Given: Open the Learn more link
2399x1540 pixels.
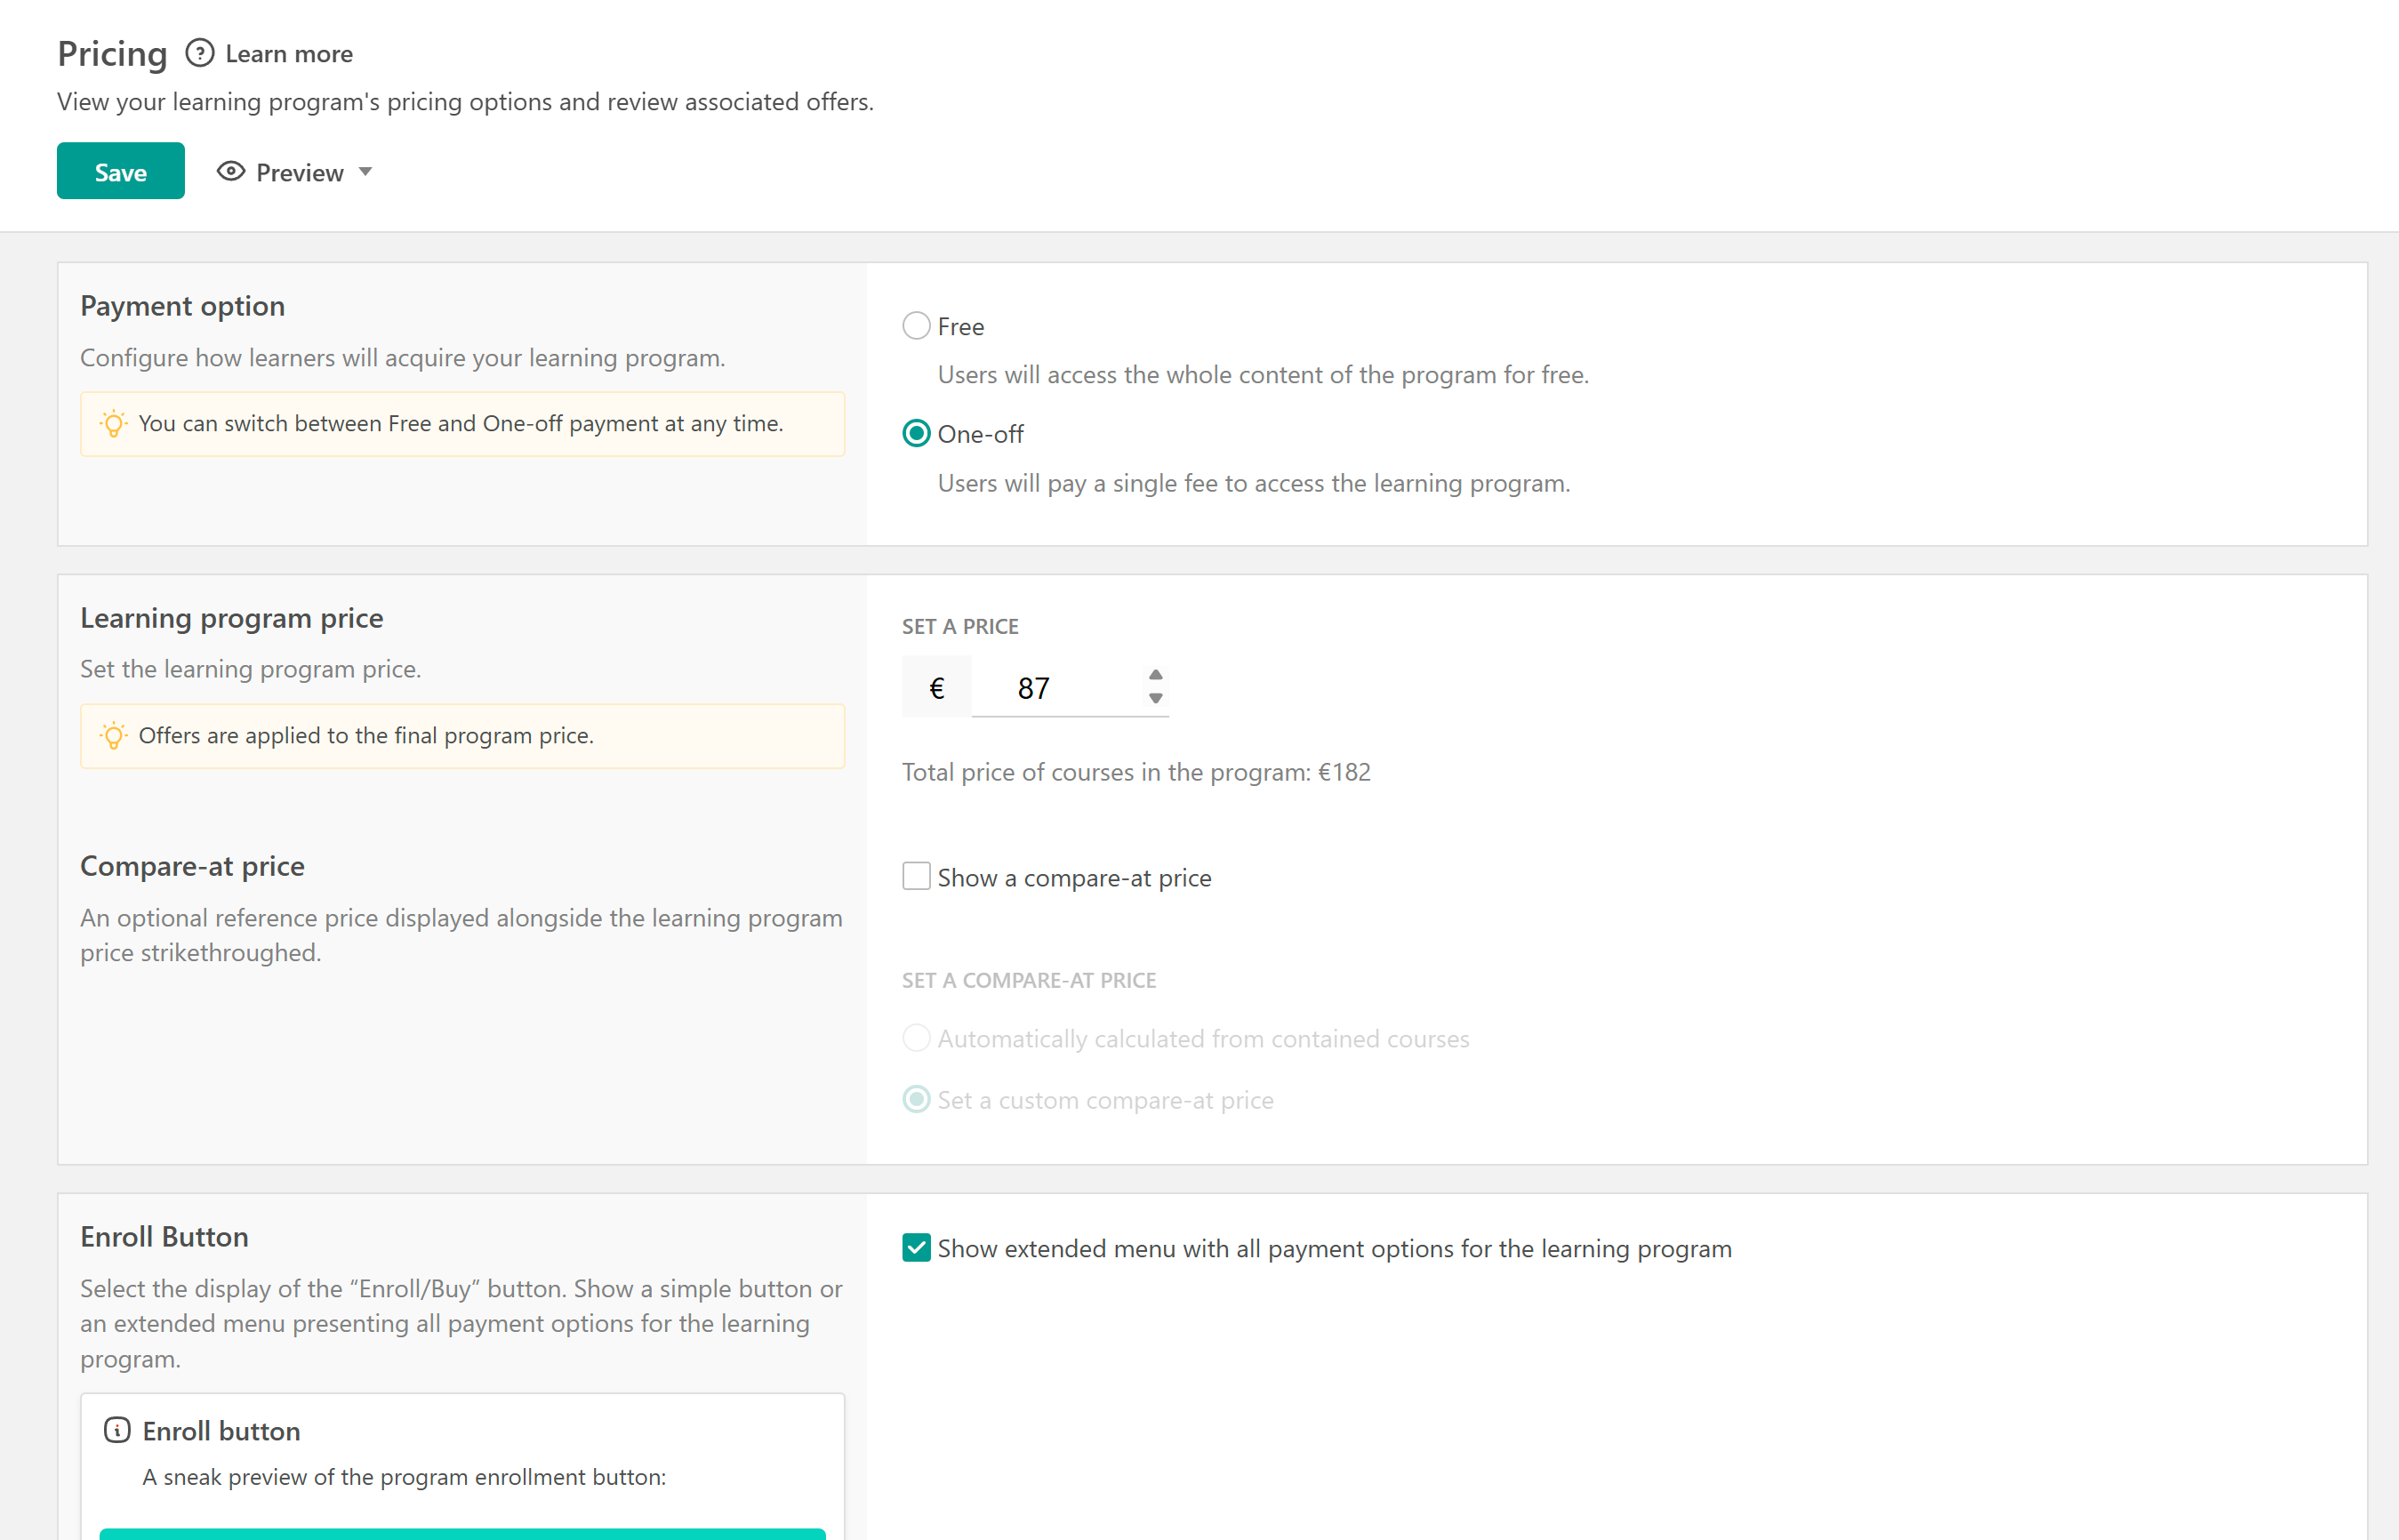Looking at the screenshot, I should point(289,54).
